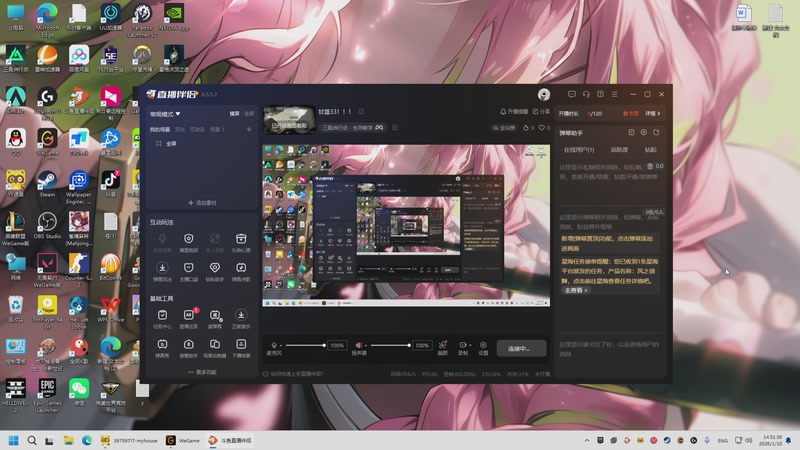Open Windows Start menu
Viewport: 800px width, 450px height.
click(14, 440)
